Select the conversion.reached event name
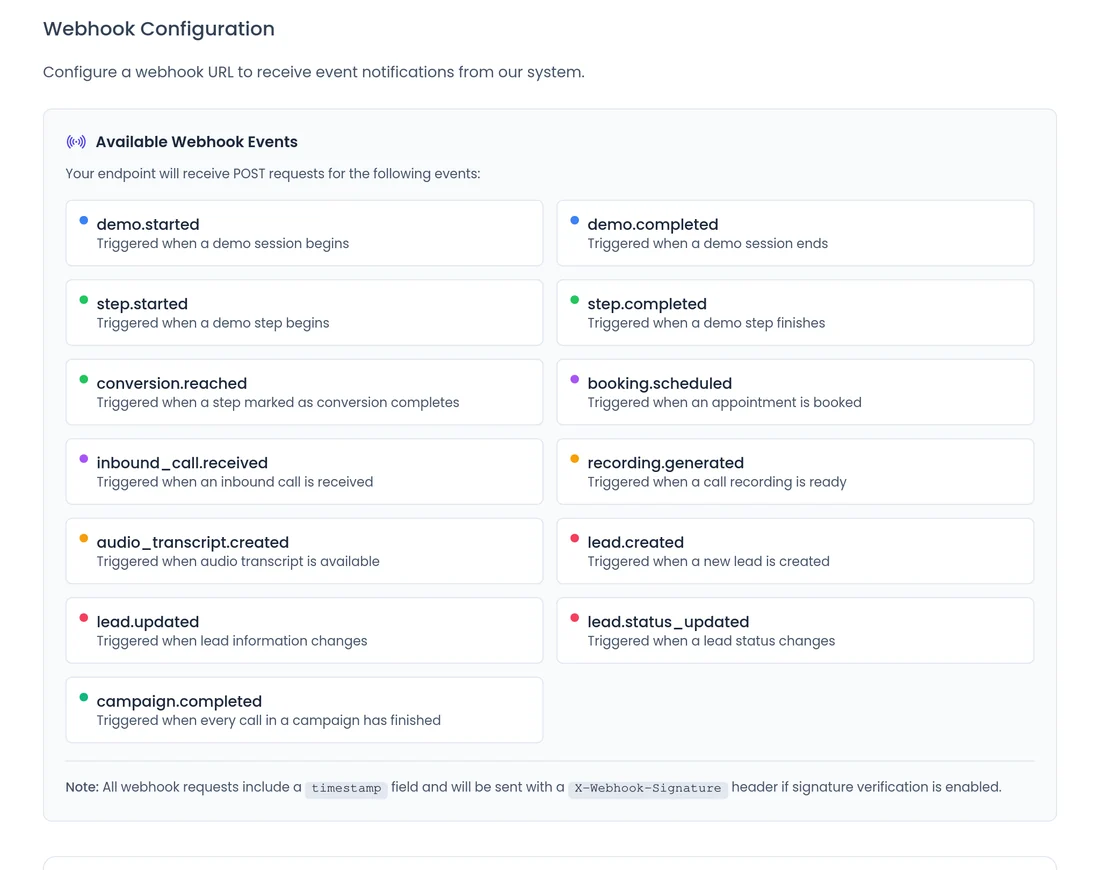The height and width of the screenshot is (870, 1100). point(171,383)
